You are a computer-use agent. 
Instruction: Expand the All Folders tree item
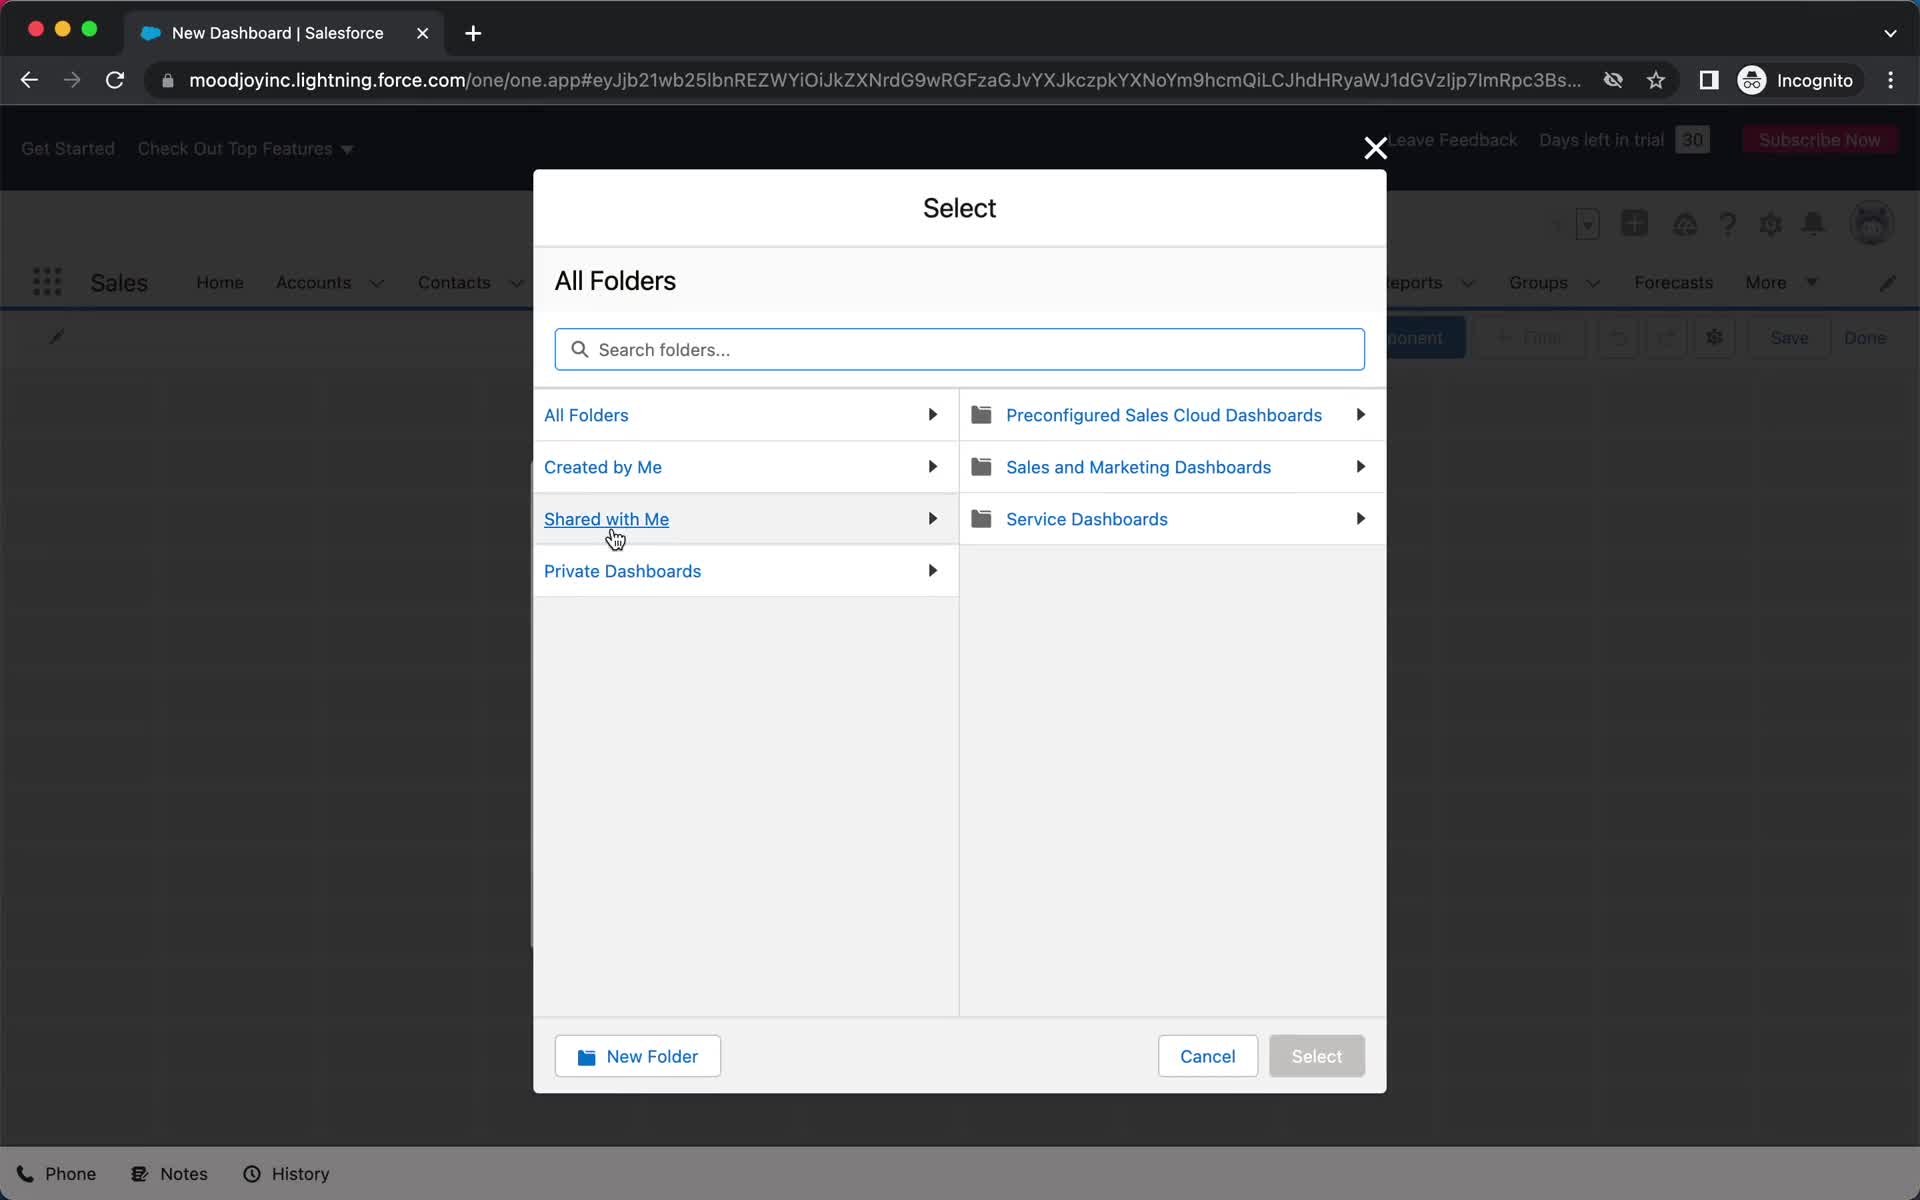pos(933,415)
